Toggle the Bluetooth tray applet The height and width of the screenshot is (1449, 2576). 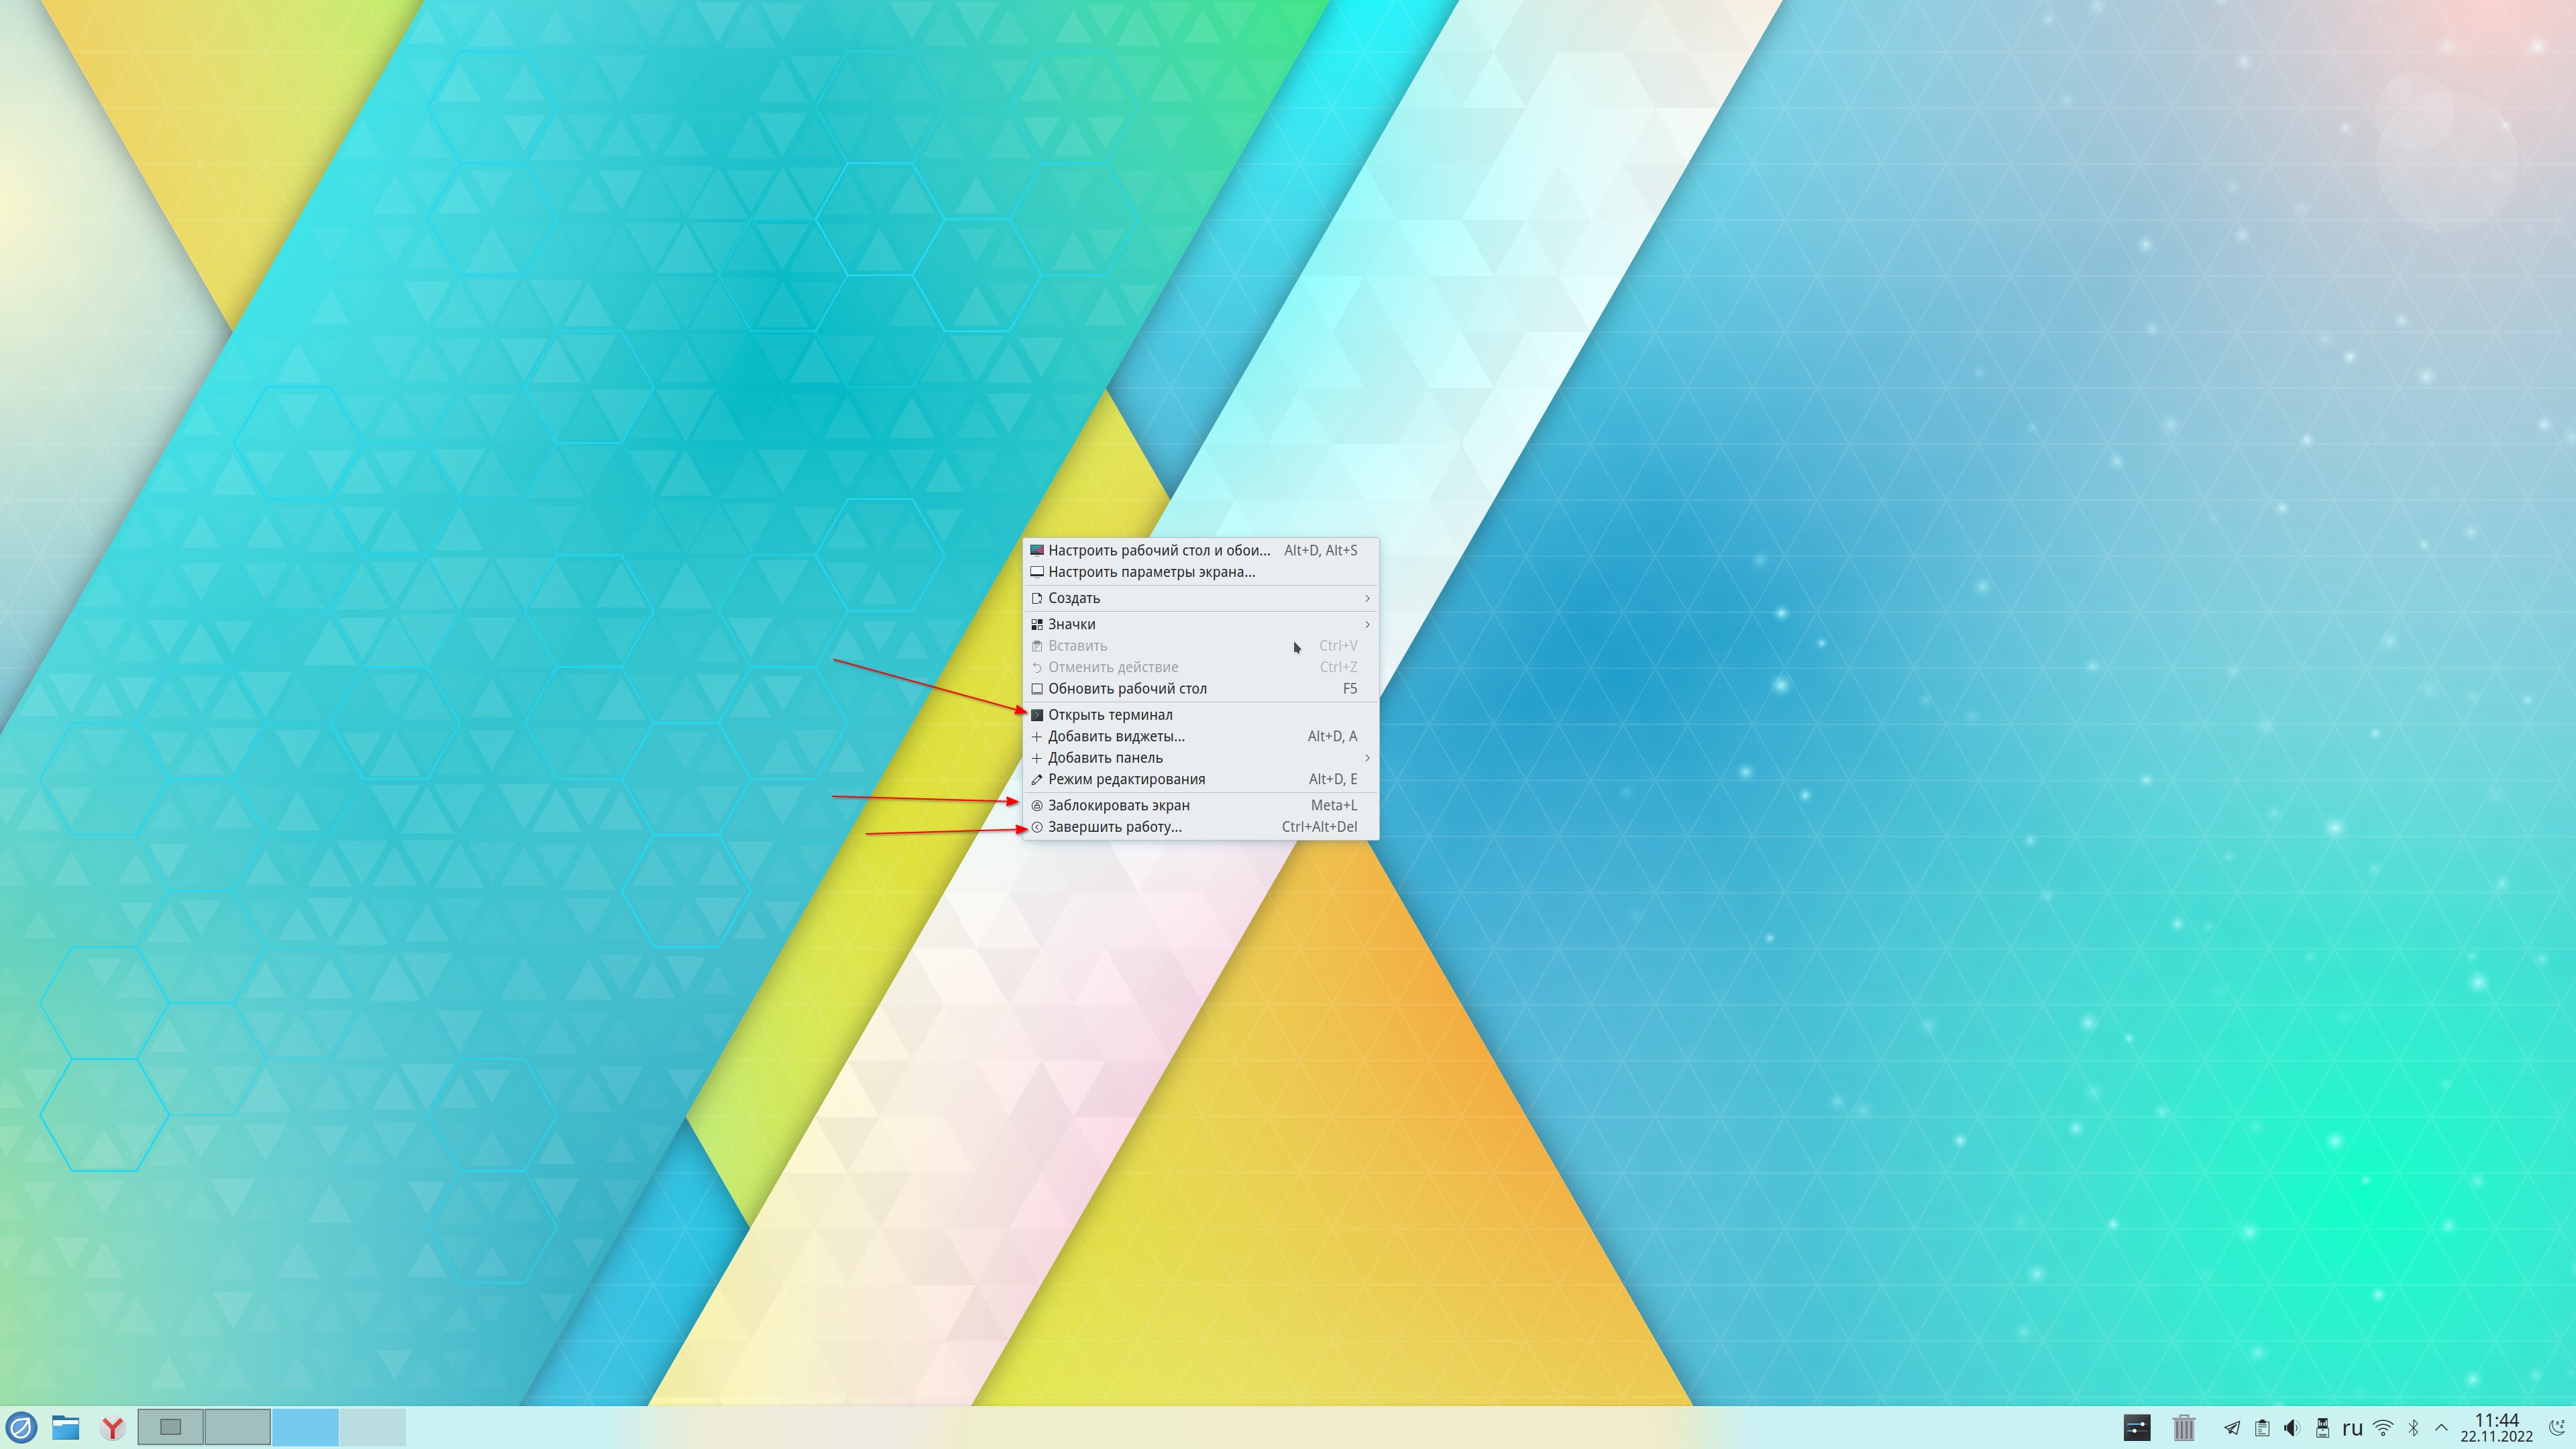(2413, 1427)
